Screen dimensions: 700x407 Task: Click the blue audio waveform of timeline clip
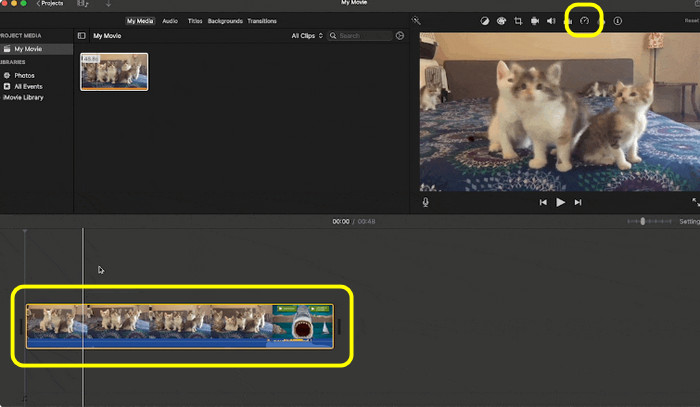point(179,343)
